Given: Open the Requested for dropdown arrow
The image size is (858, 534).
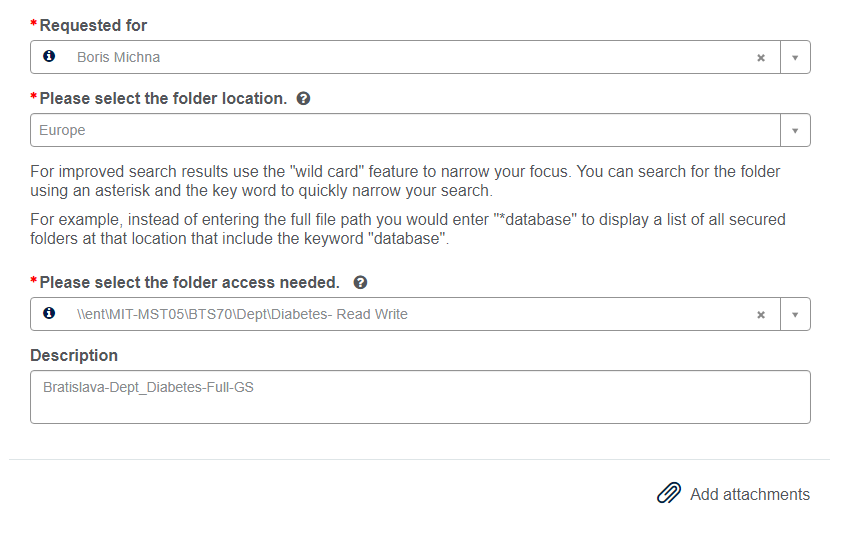Looking at the screenshot, I should point(795,58).
